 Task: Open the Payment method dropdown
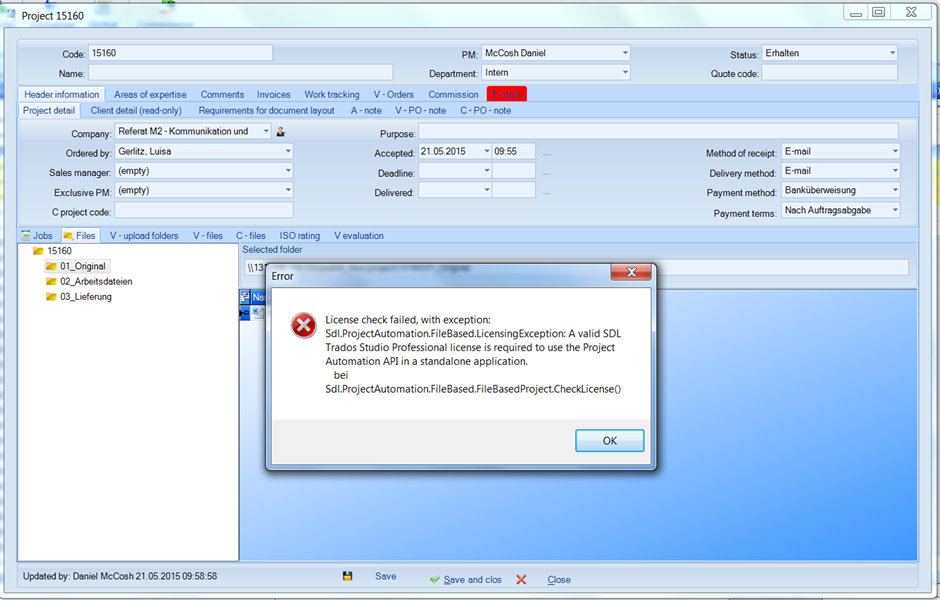tap(894, 191)
